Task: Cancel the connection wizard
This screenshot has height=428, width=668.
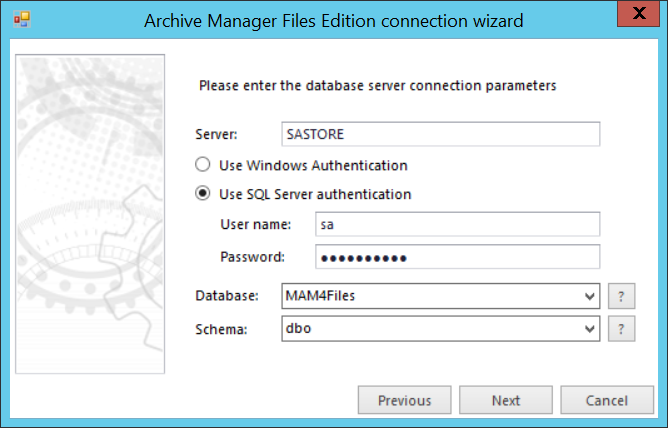Action: [x=607, y=400]
